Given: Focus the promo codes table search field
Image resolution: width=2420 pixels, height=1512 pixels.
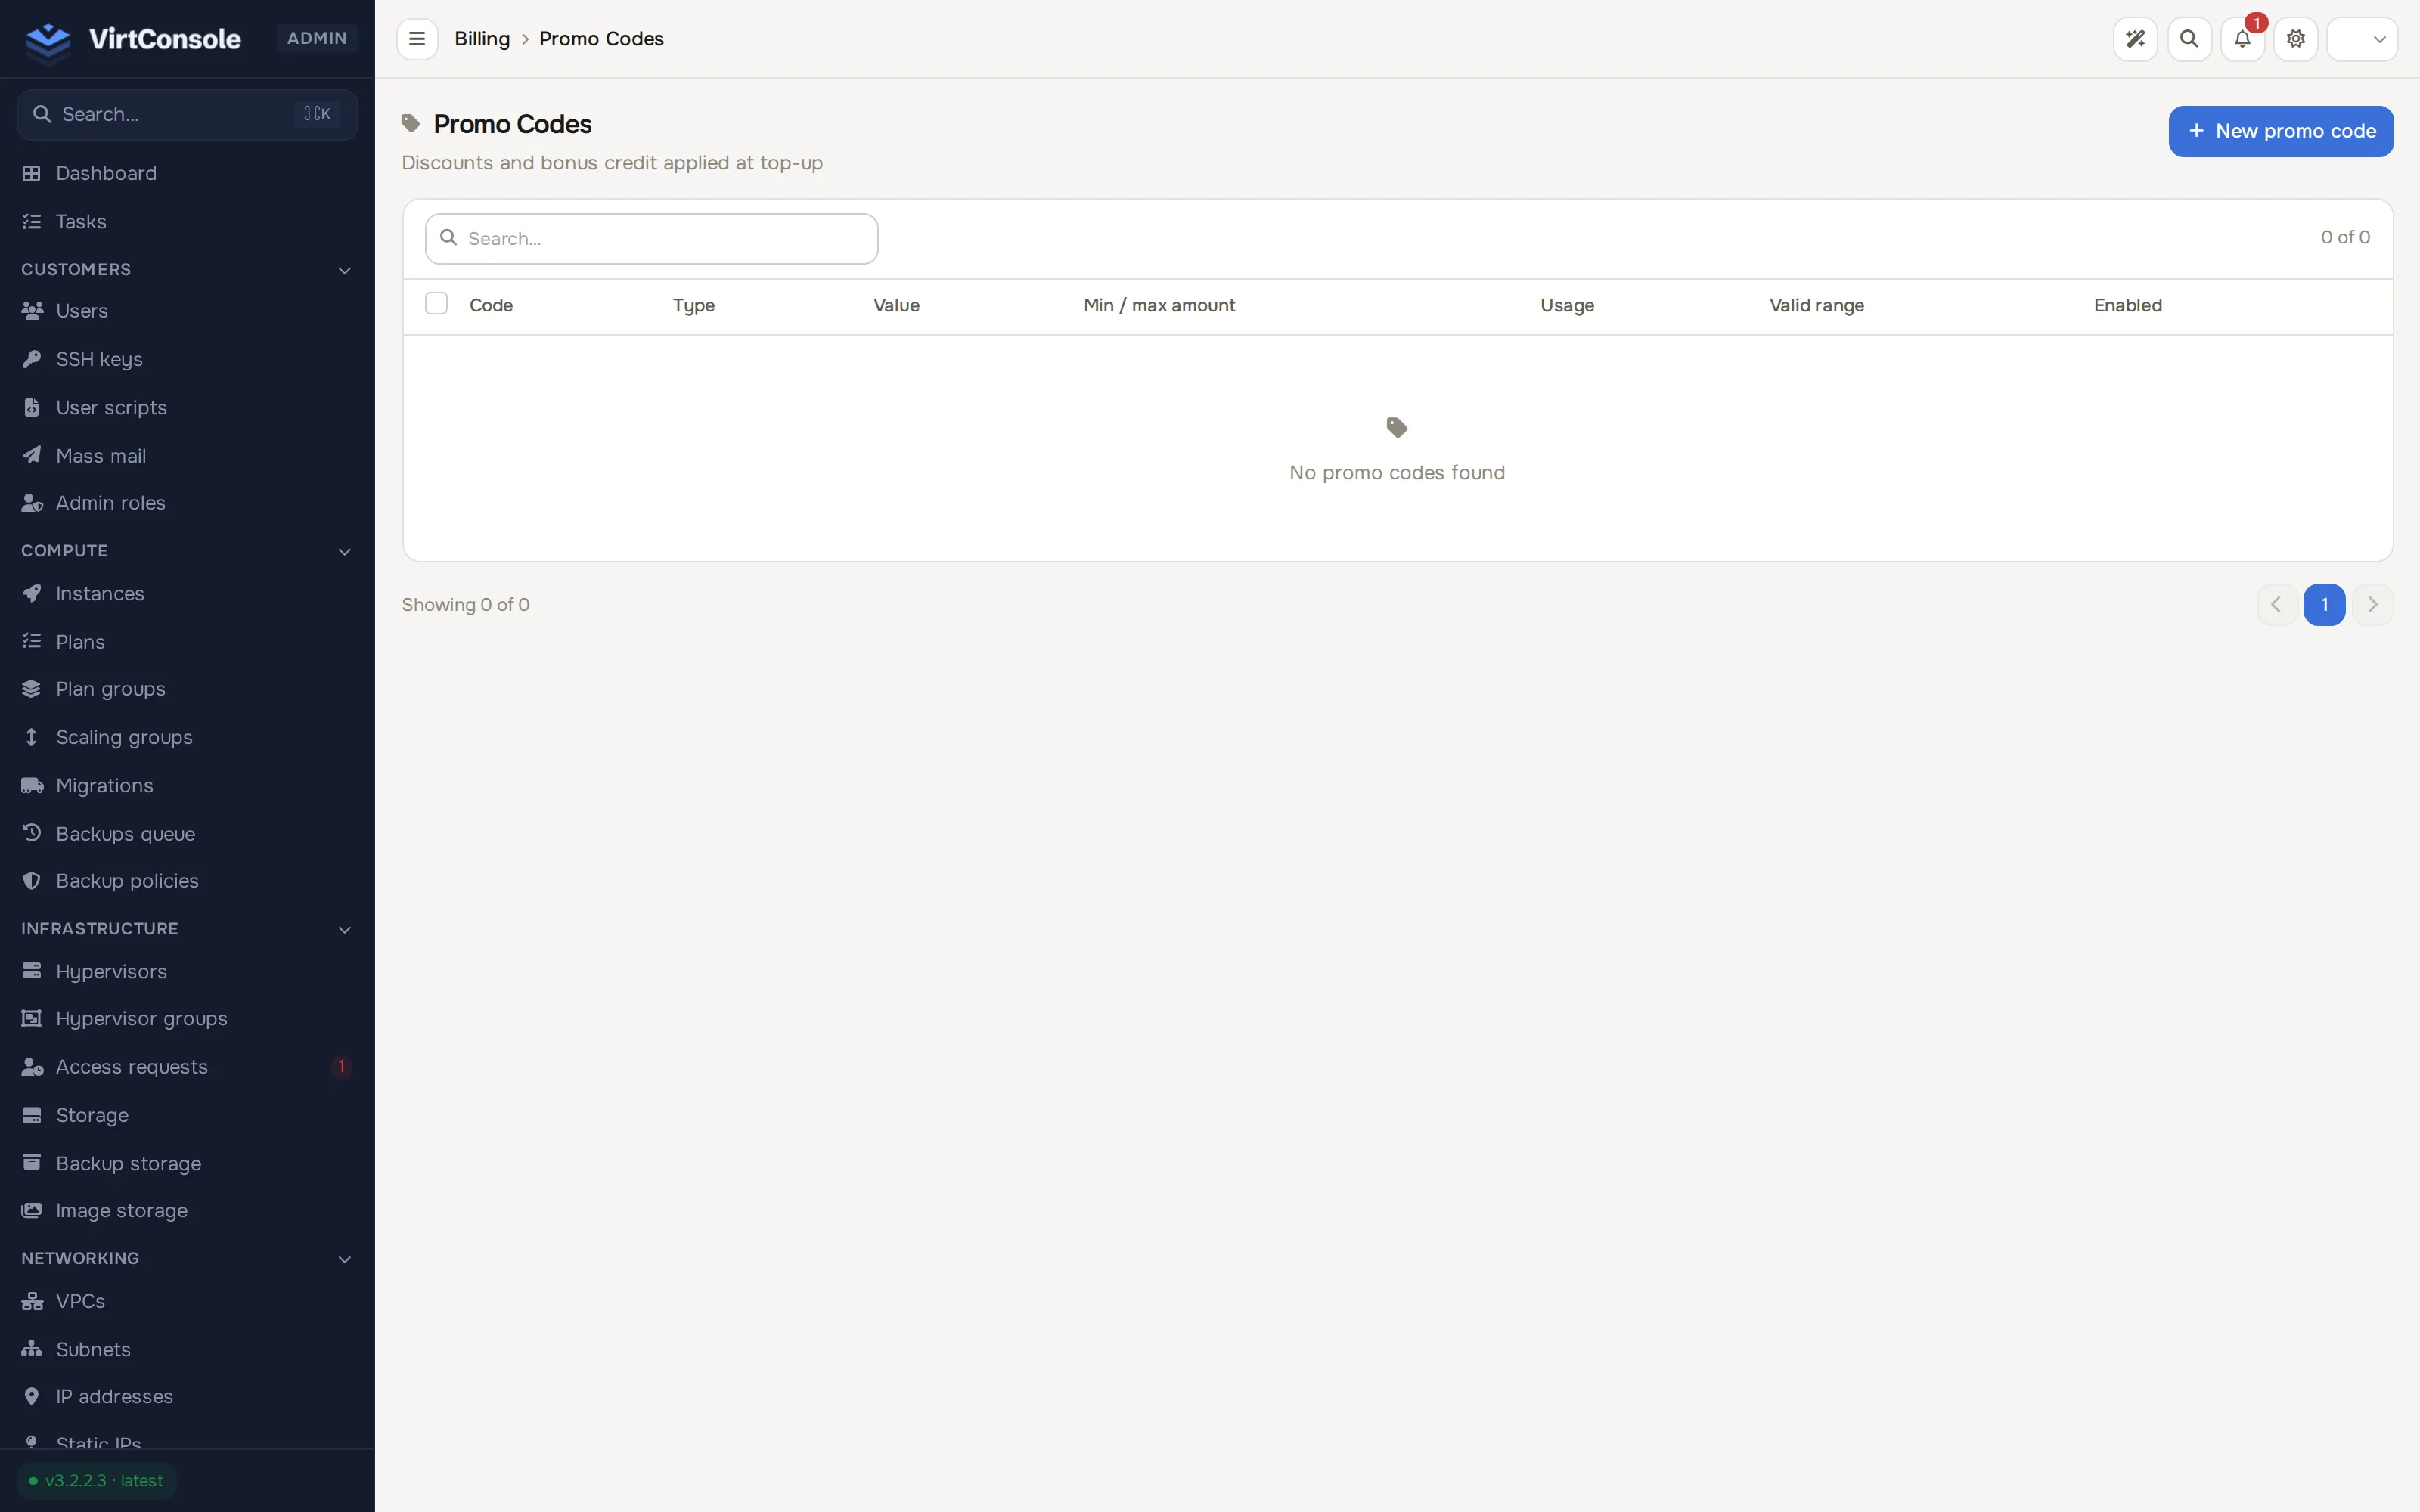Looking at the screenshot, I should 651,239.
